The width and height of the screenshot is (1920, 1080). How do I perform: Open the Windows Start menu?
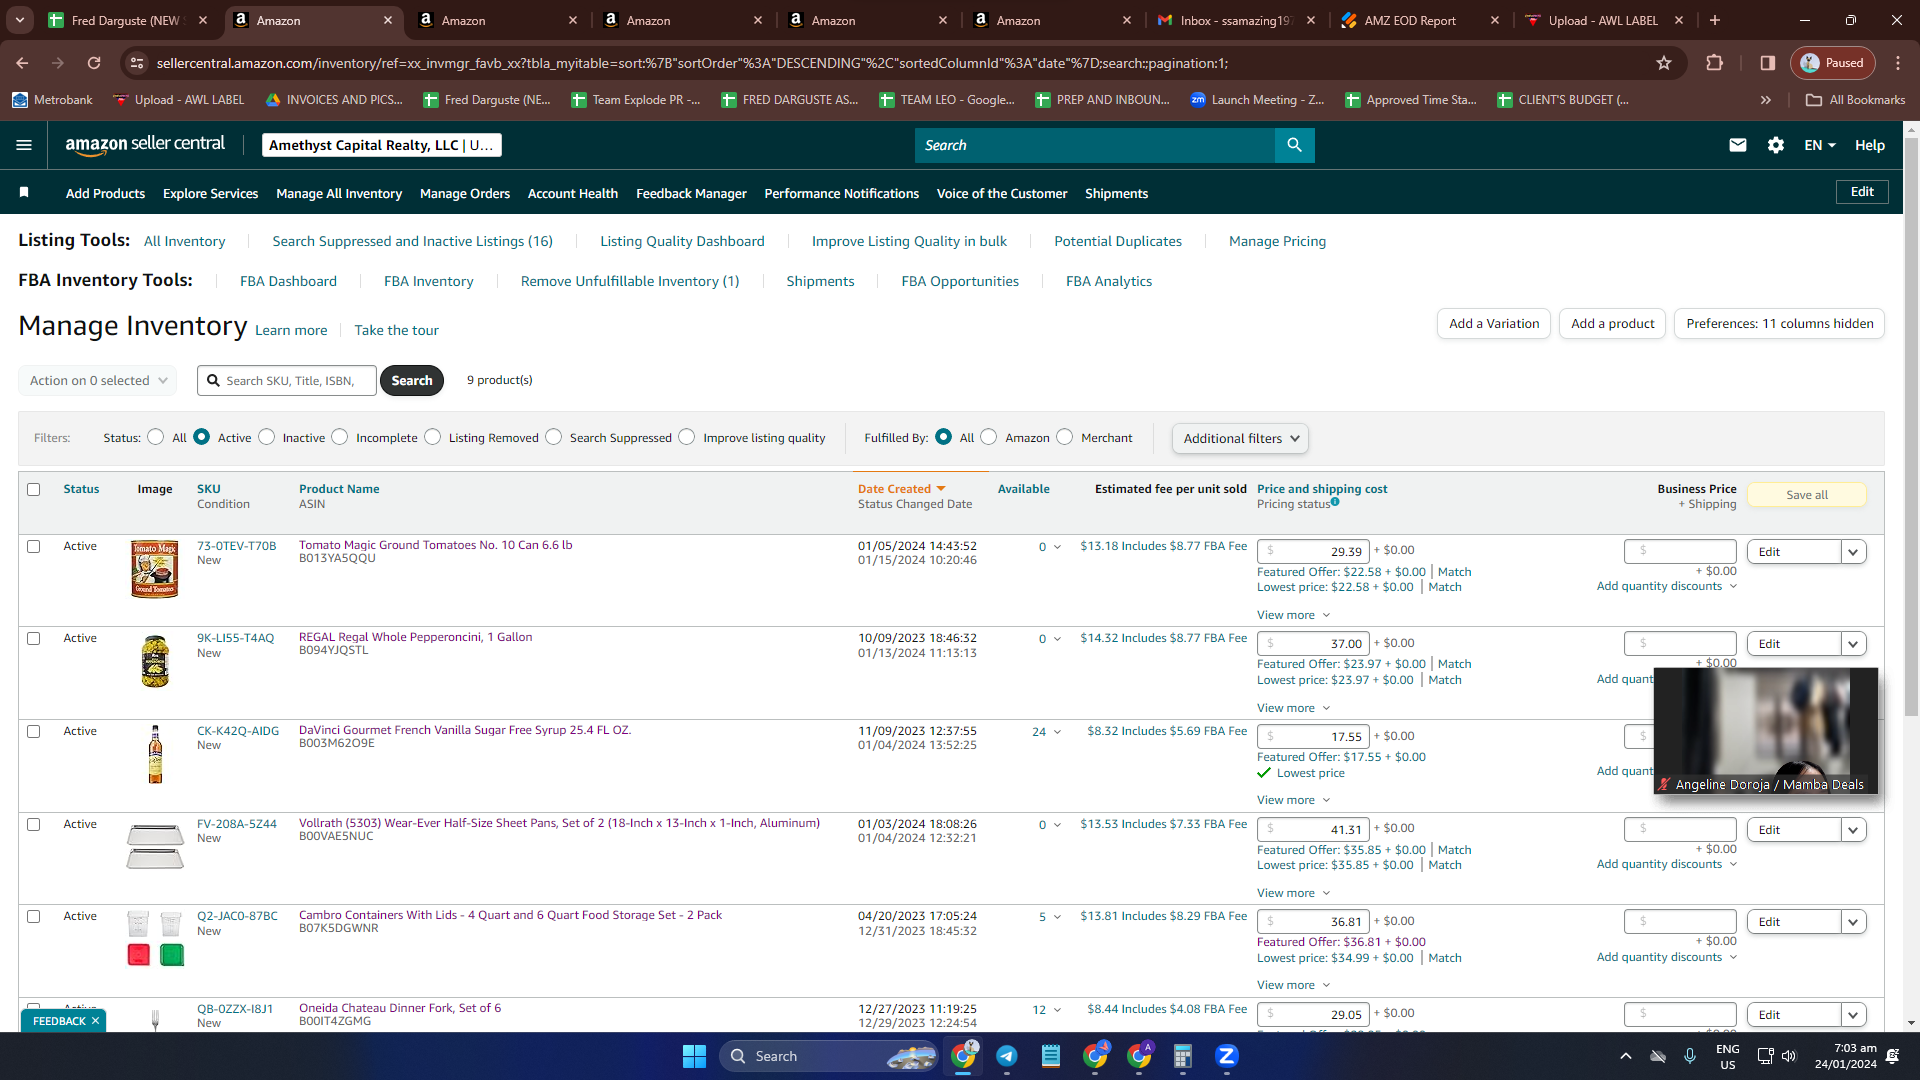click(694, 1056)
